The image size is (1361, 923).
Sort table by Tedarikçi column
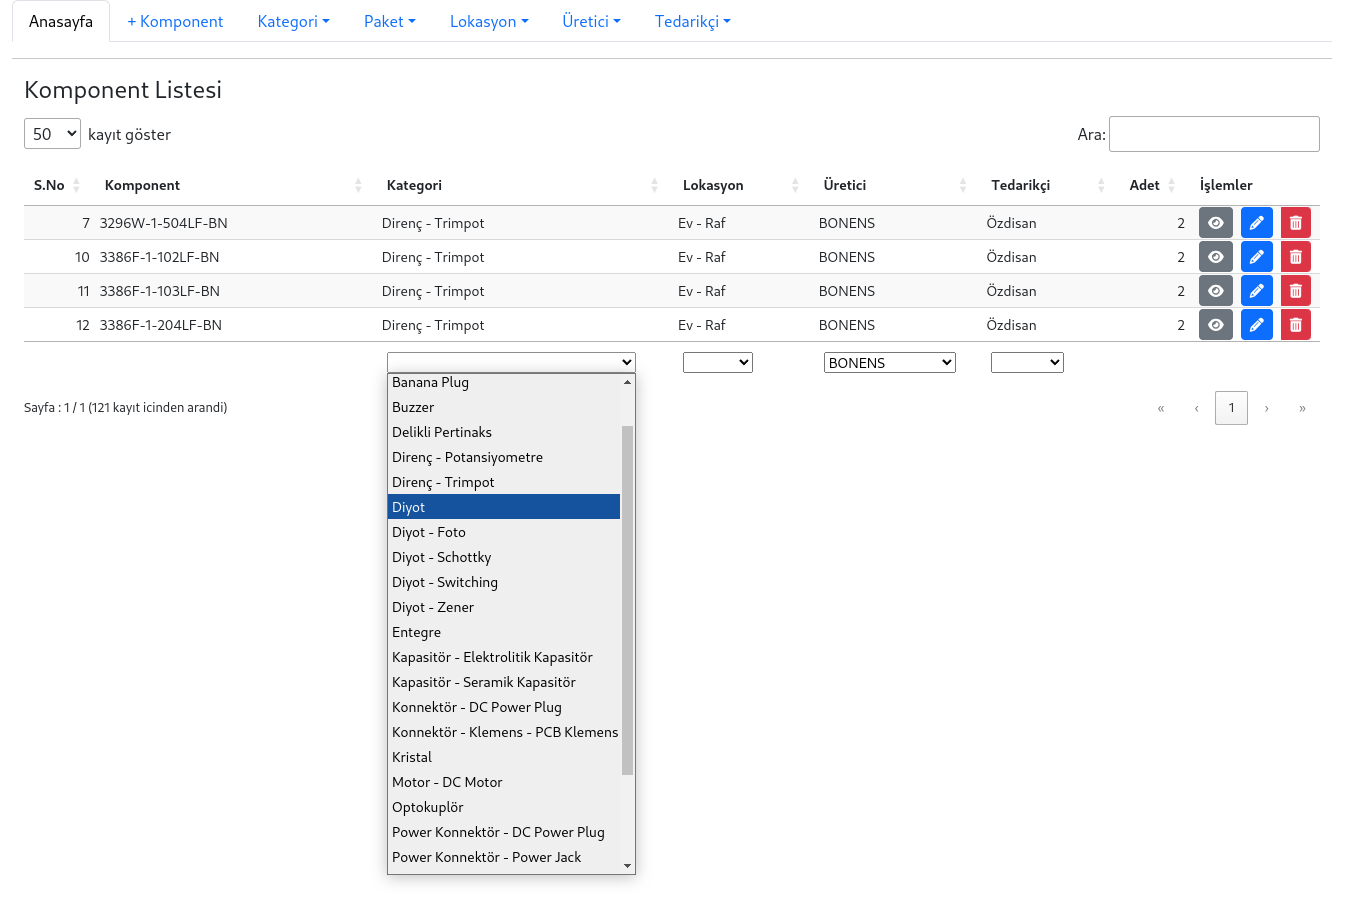pos(1048,185)
